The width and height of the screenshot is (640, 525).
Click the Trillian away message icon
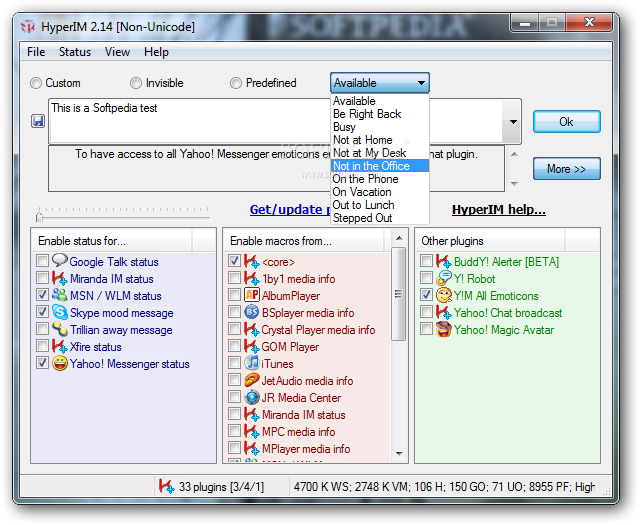point(60,329)
